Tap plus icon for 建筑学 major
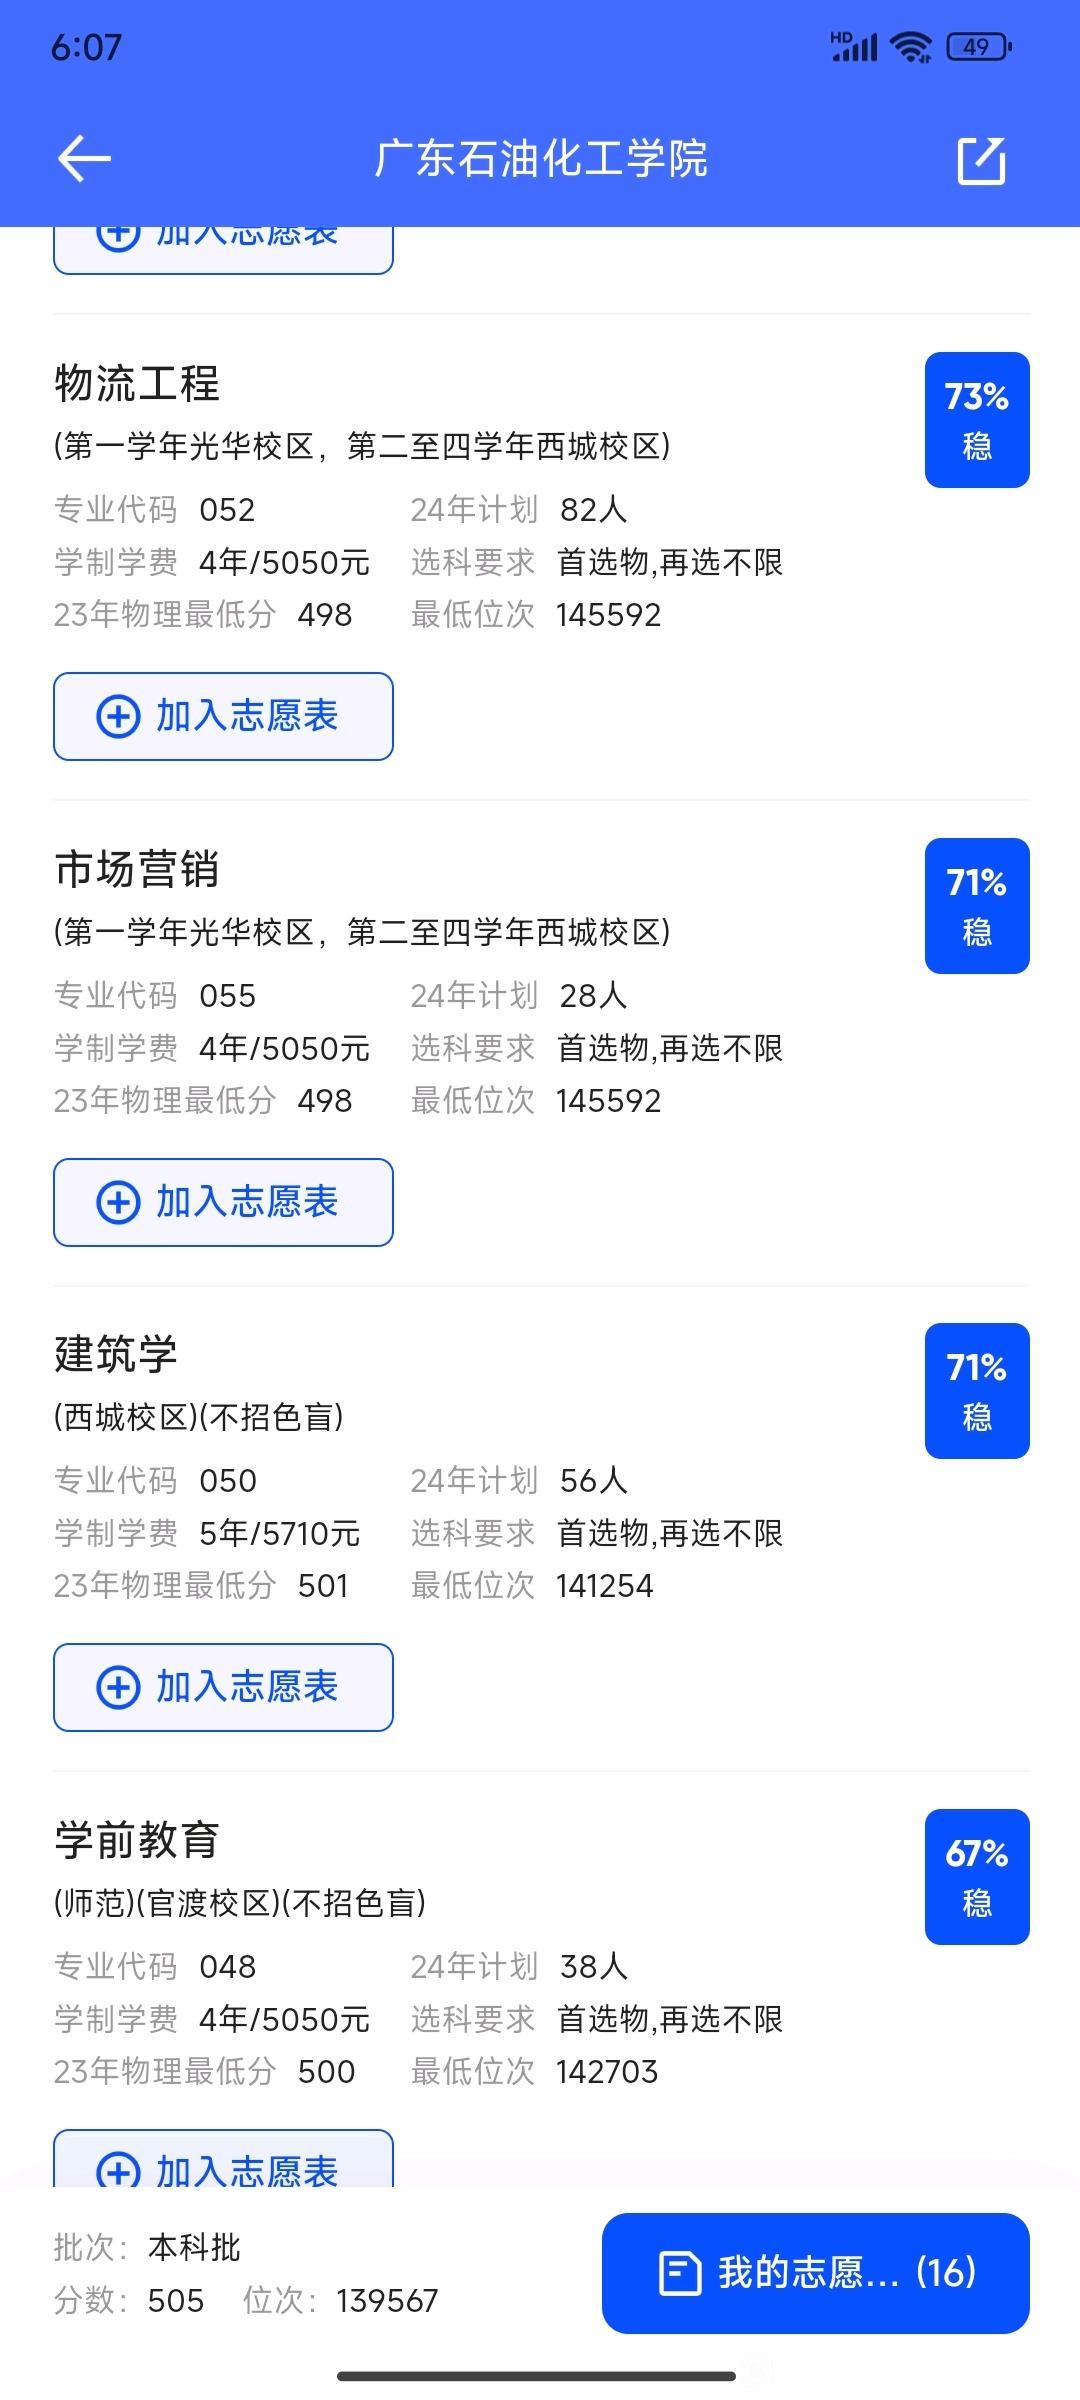 (118, 1688)
